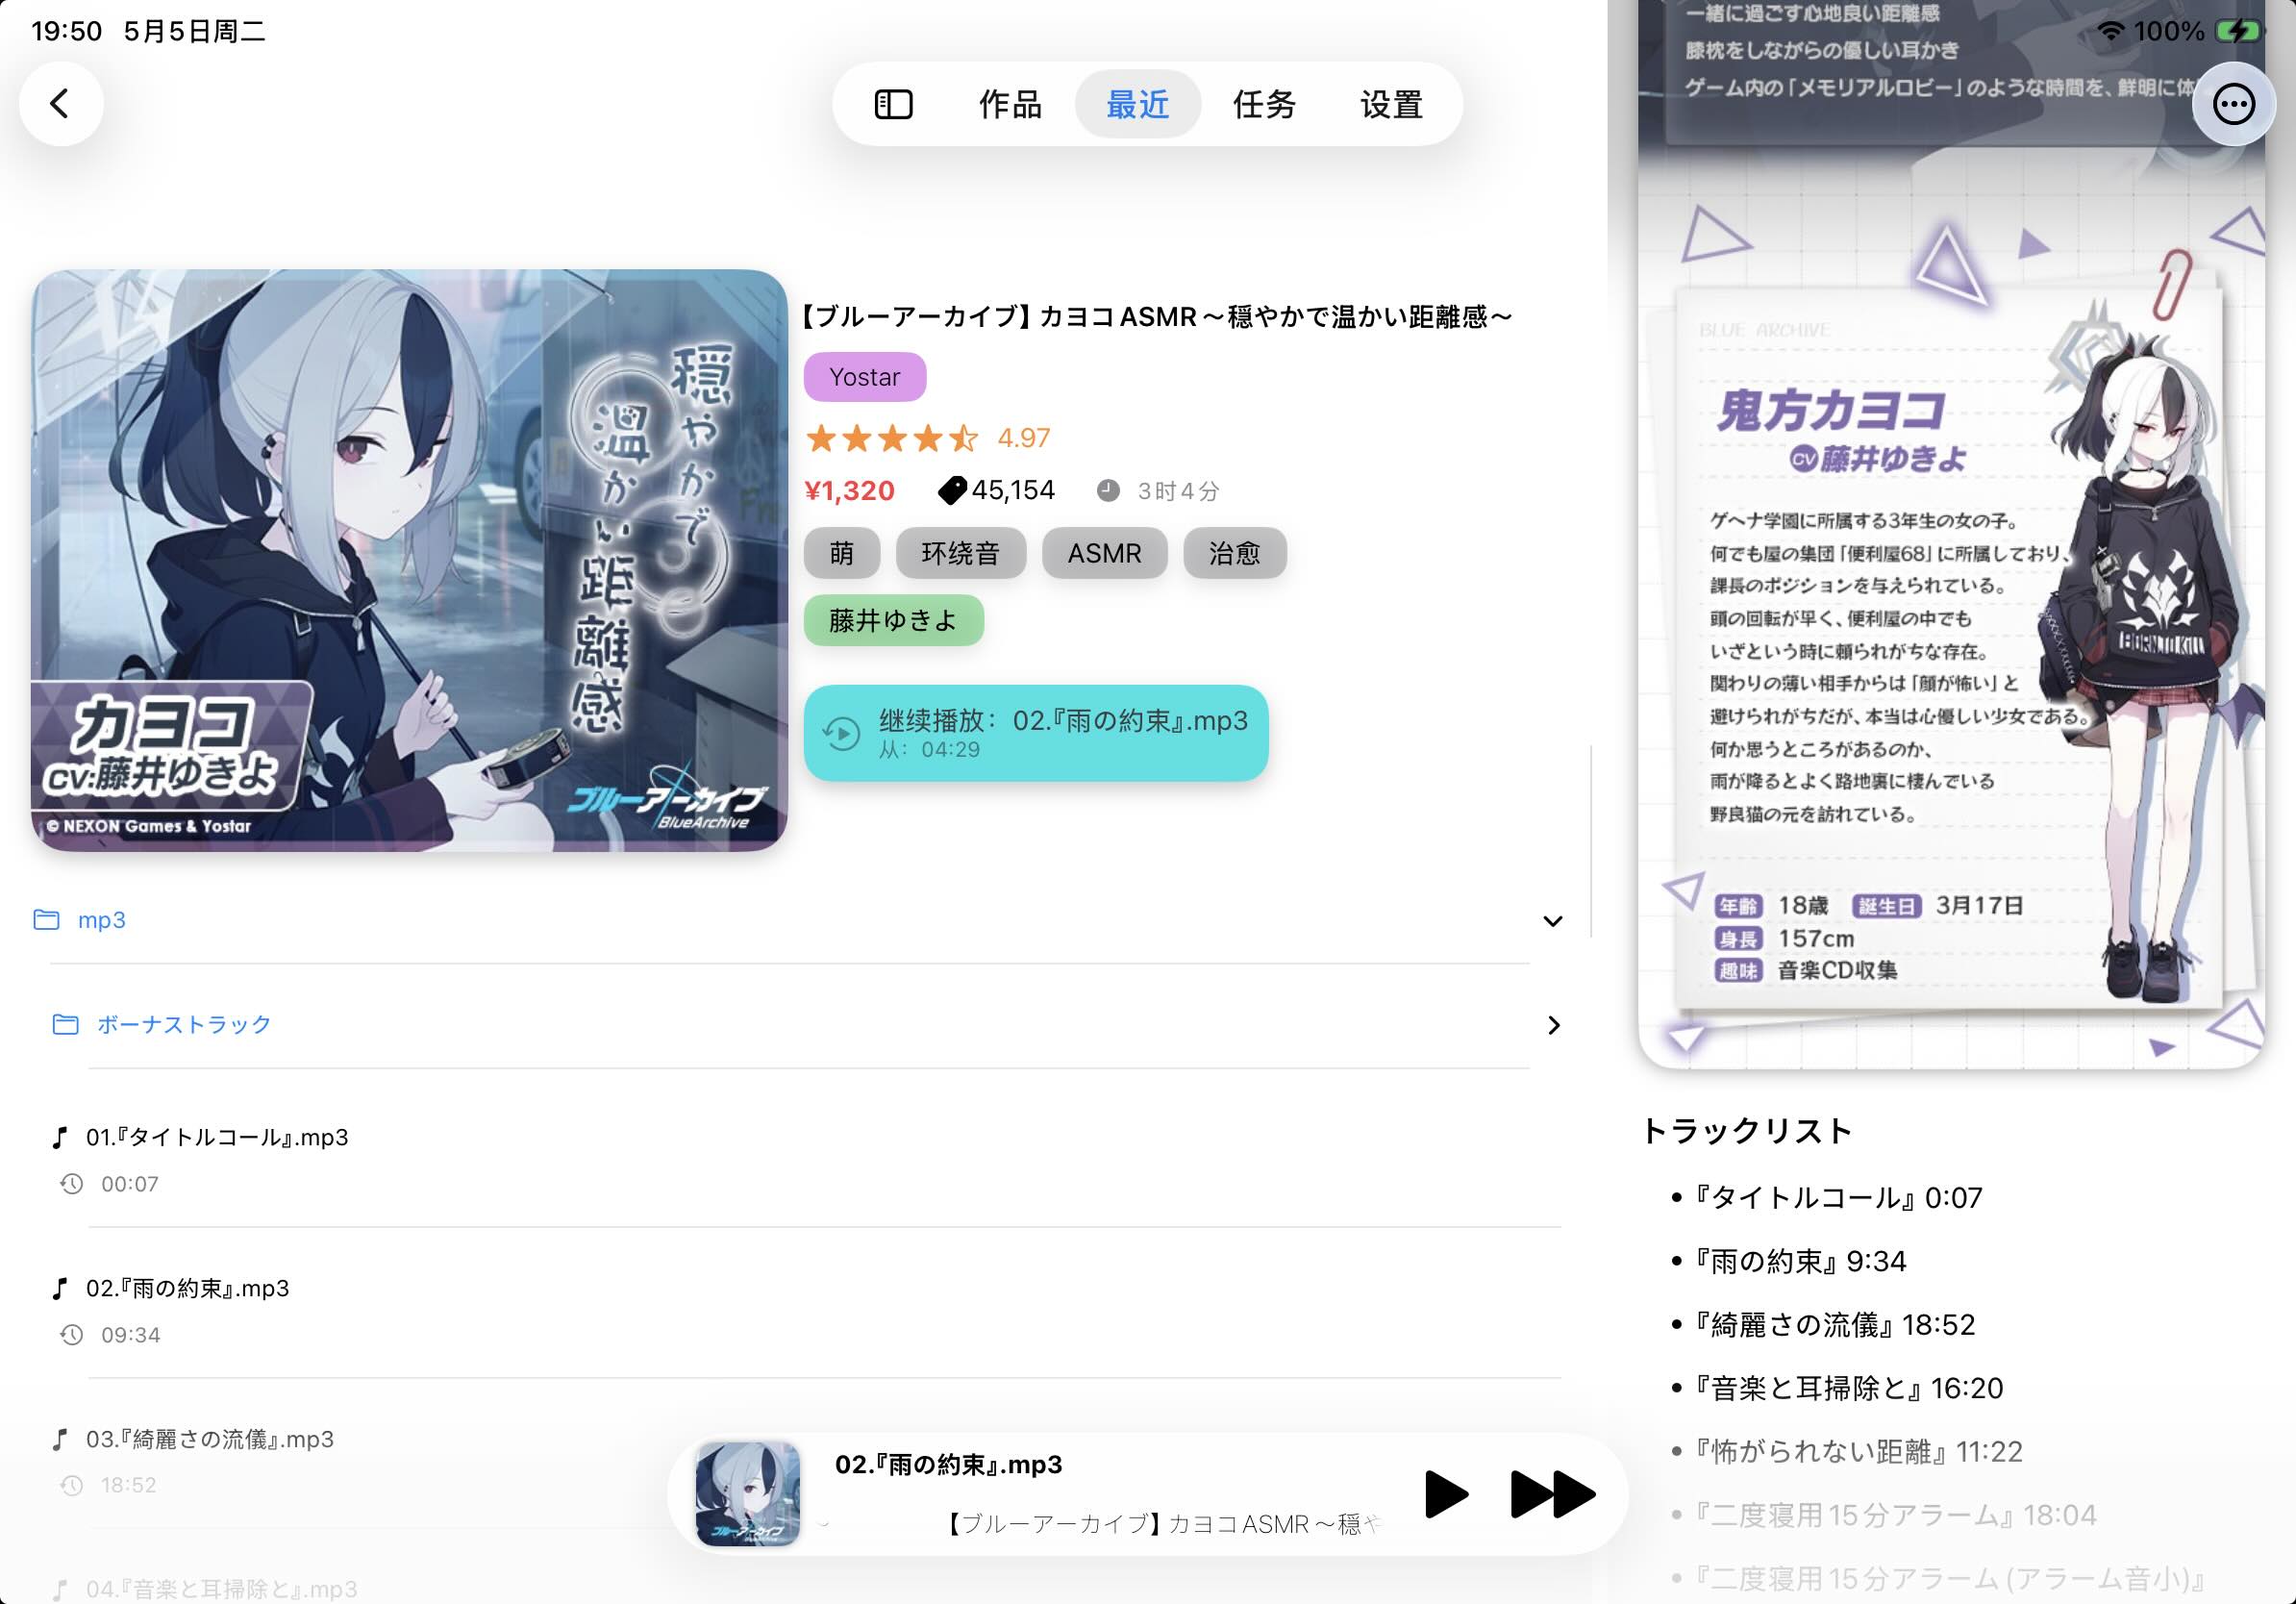
Task: Click music note icon for 03.『綺麗さの流儀』
Action: 61,1439
